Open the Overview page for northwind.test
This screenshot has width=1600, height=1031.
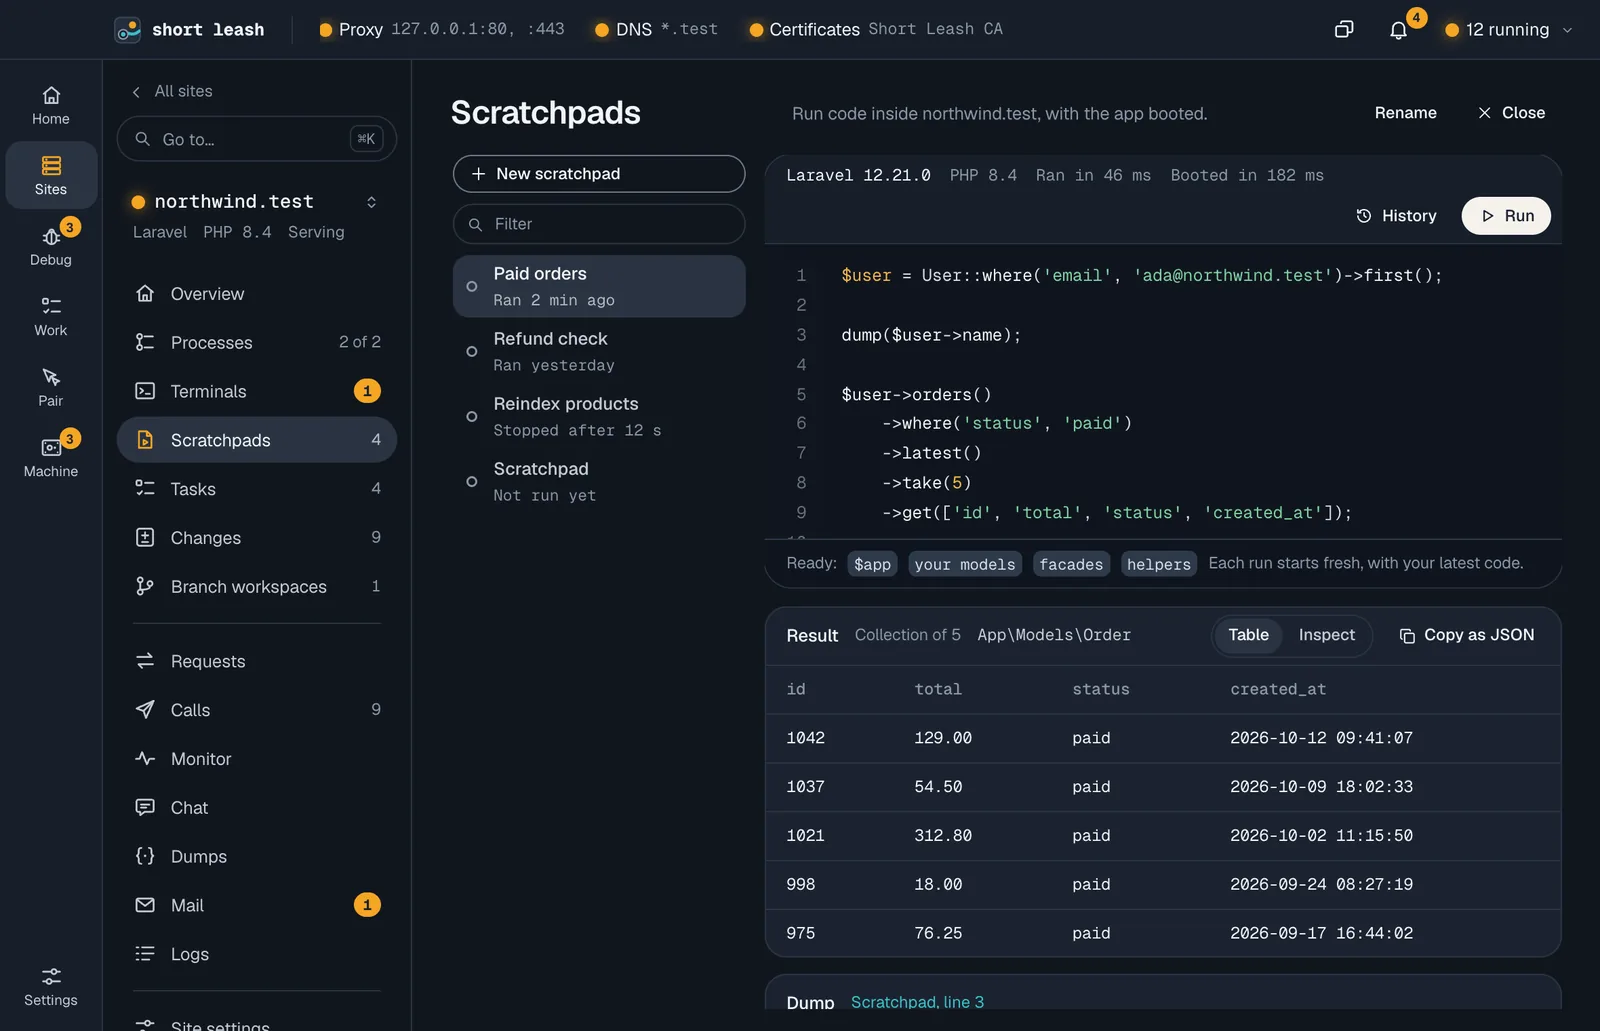click(x=257, y=294)
